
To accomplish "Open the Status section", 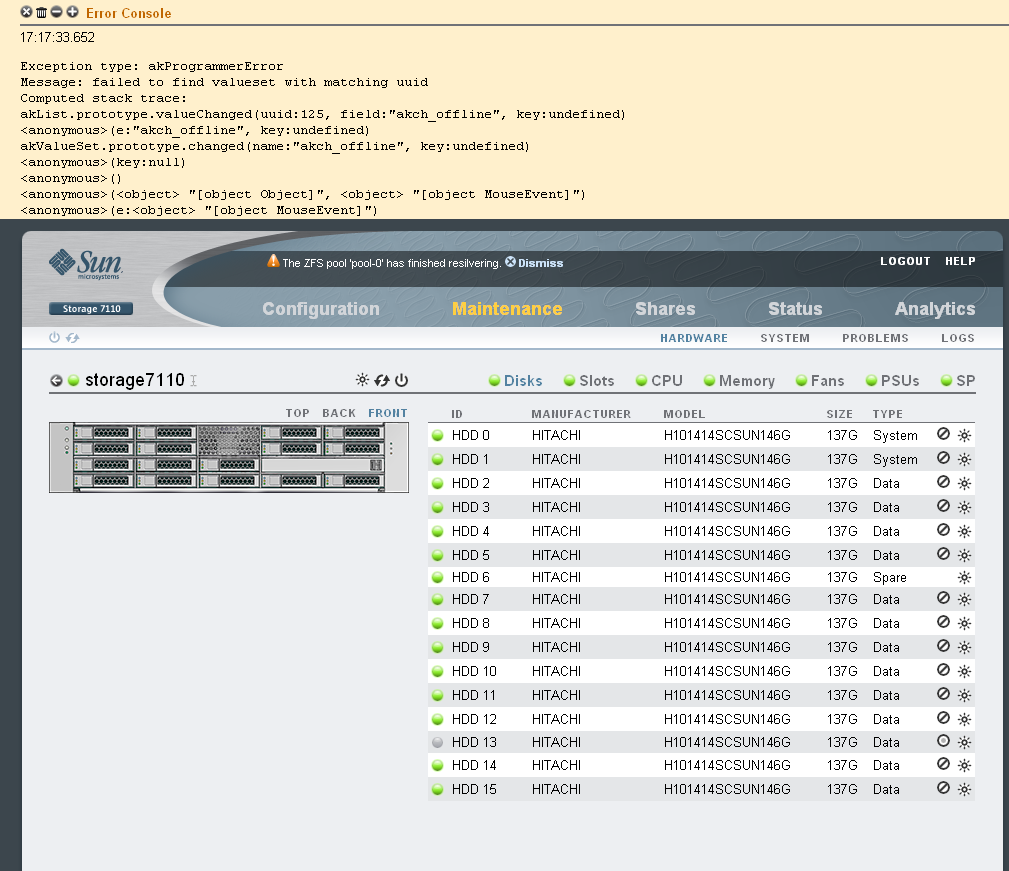I will coord(795,309).
